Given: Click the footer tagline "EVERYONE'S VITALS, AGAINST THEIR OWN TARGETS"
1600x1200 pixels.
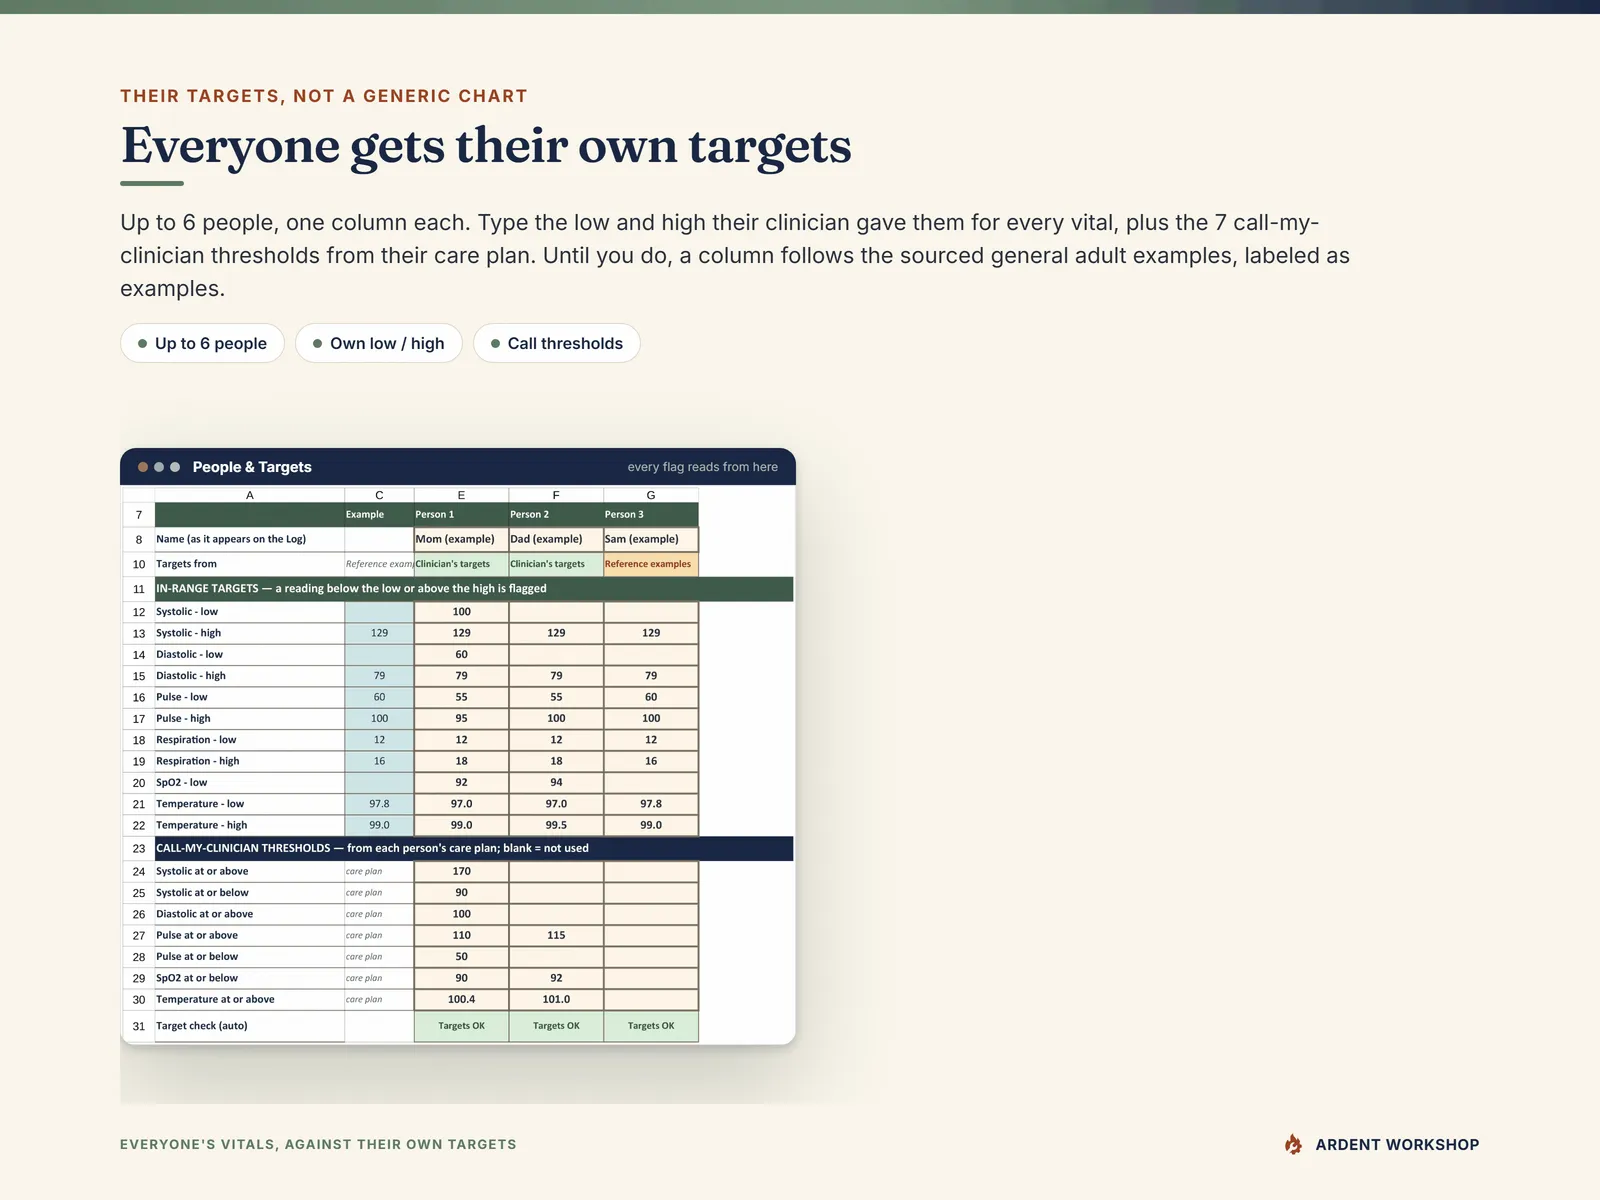Looking at the screenshot, I should coord(318,1144).
